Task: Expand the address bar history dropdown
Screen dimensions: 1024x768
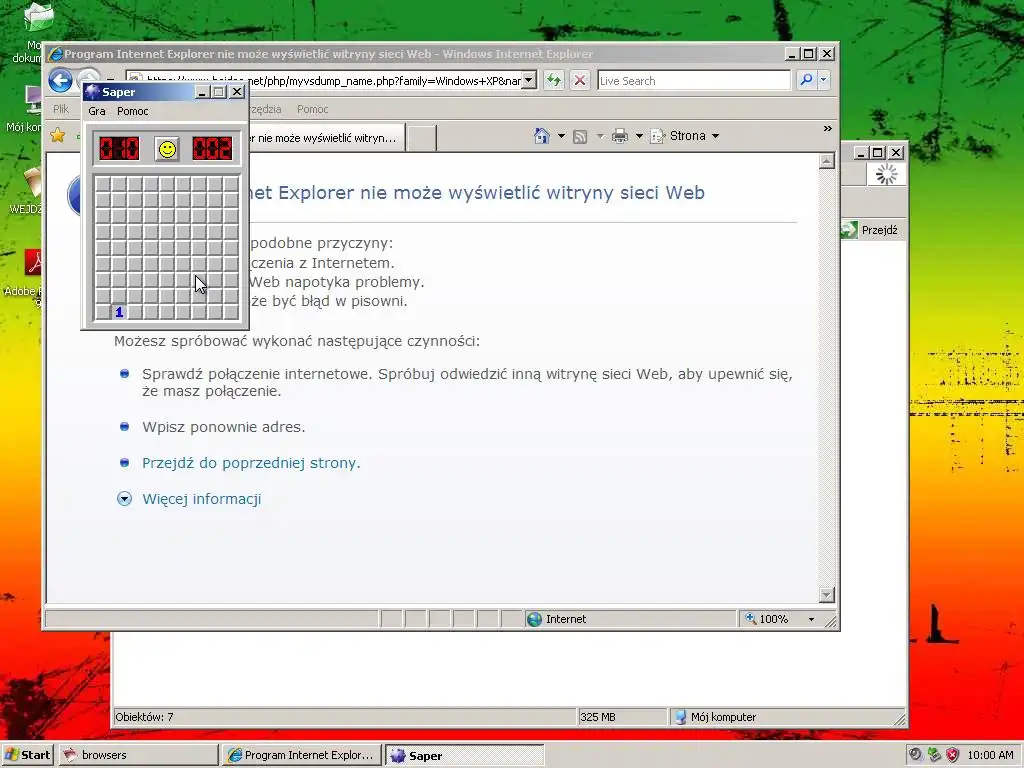Action: [530, 80]
